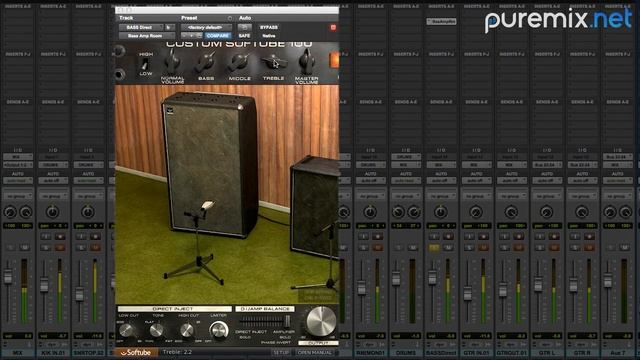Click the COMPARE button
The image size is (640, 360).
pyautogui.click(x=218, y=36)
